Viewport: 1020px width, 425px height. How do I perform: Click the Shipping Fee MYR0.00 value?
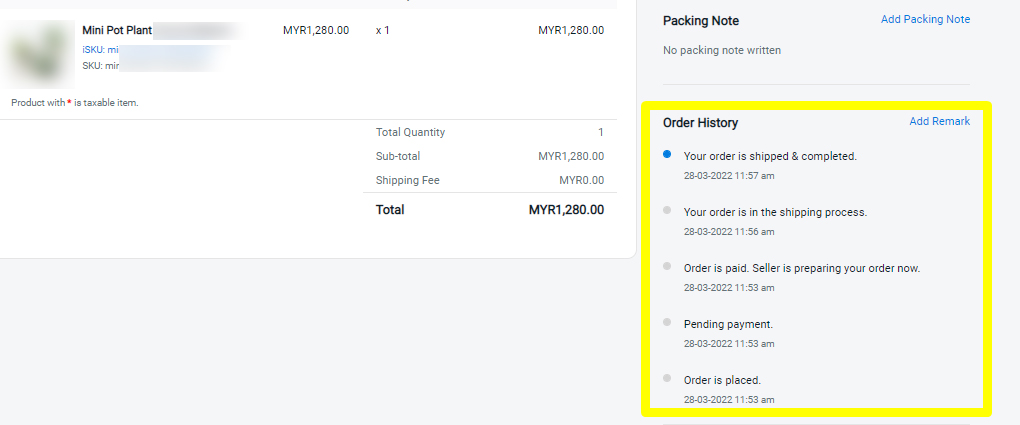[x=582, y=180]
